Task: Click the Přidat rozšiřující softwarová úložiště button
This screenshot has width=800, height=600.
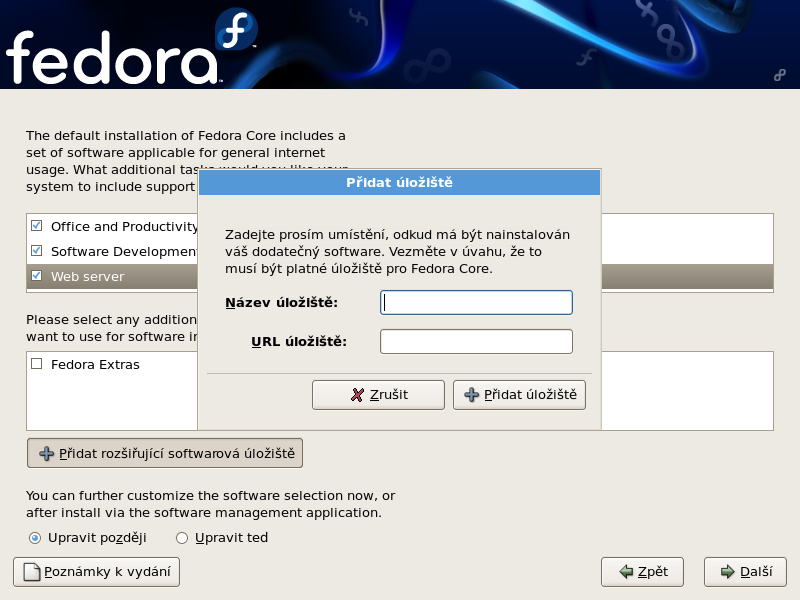Action: pos(165,453)
